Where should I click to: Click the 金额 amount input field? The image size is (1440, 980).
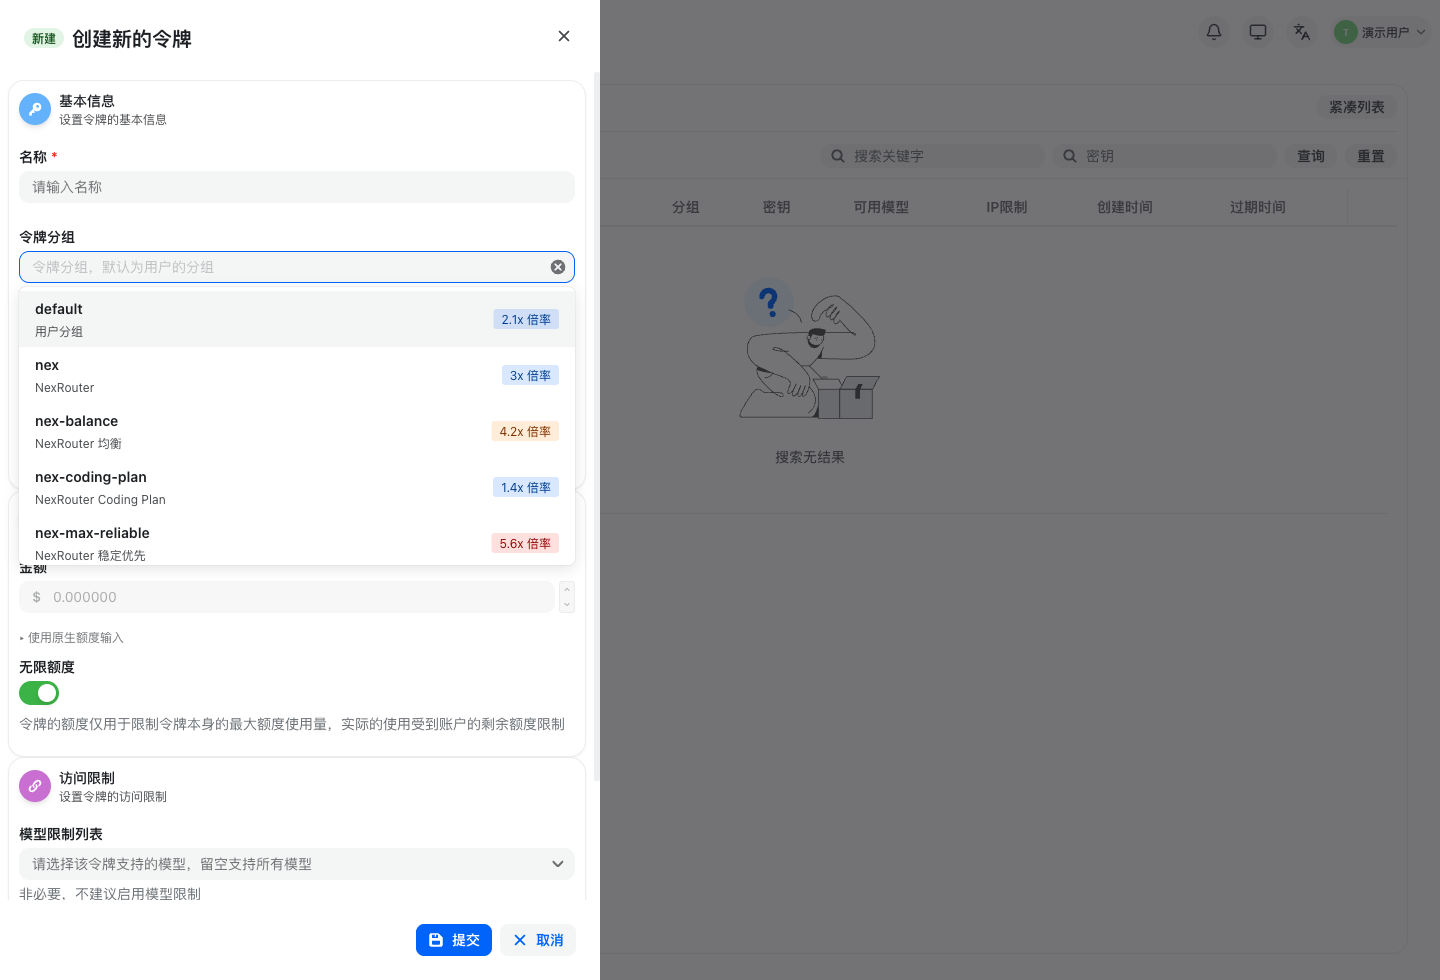point(287,597)
